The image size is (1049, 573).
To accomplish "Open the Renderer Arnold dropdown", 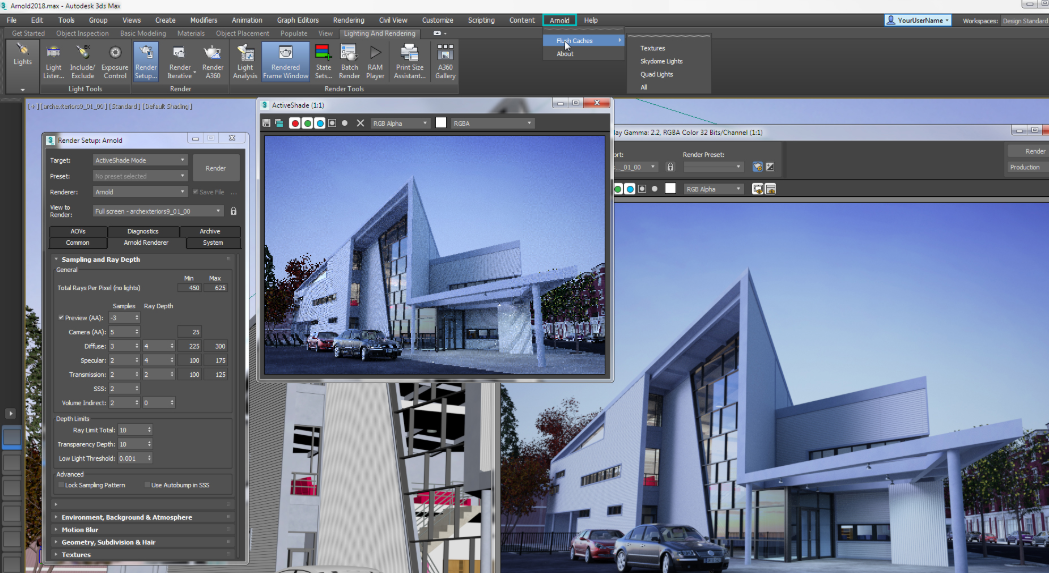I will pyautogui.click(x=140, y=192).
